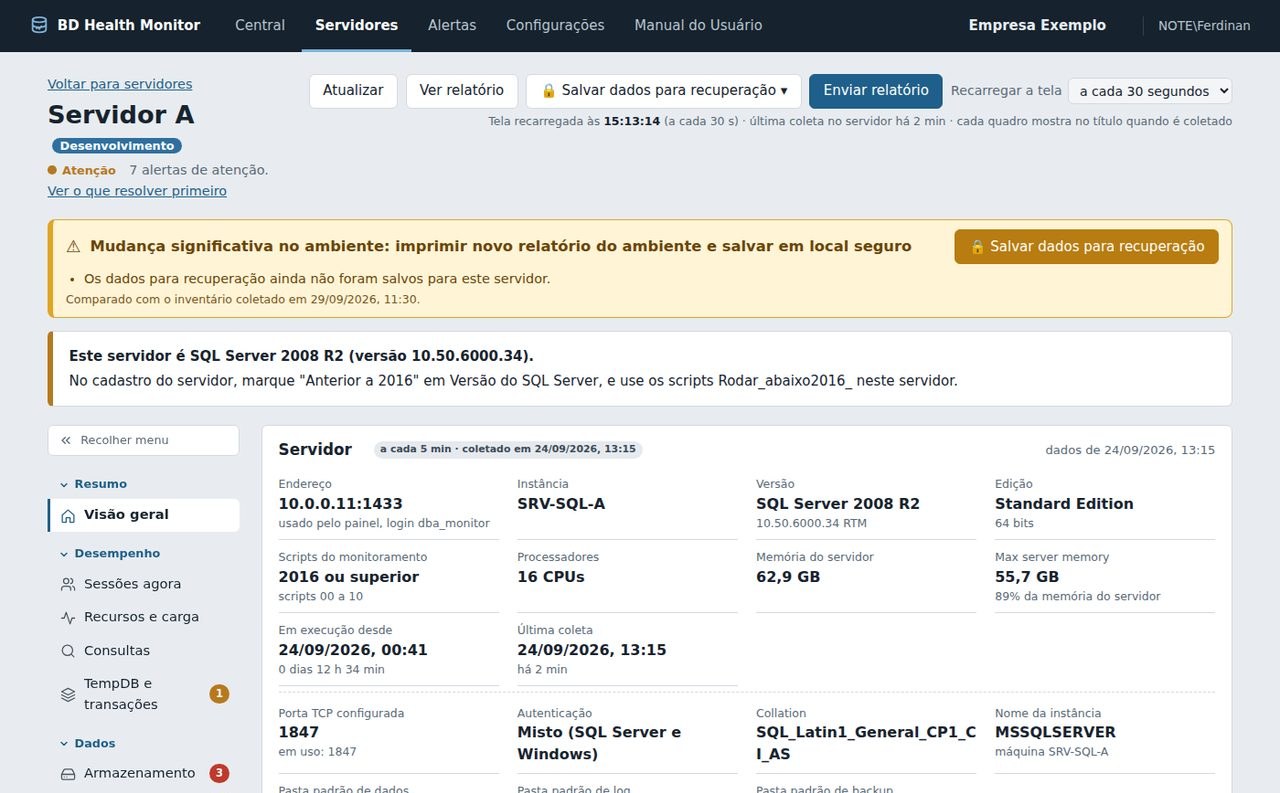The width and height of the screenshot is (1280, 793).
Task: Open Manual do Usuário in navigation
Action: [698, 25]
